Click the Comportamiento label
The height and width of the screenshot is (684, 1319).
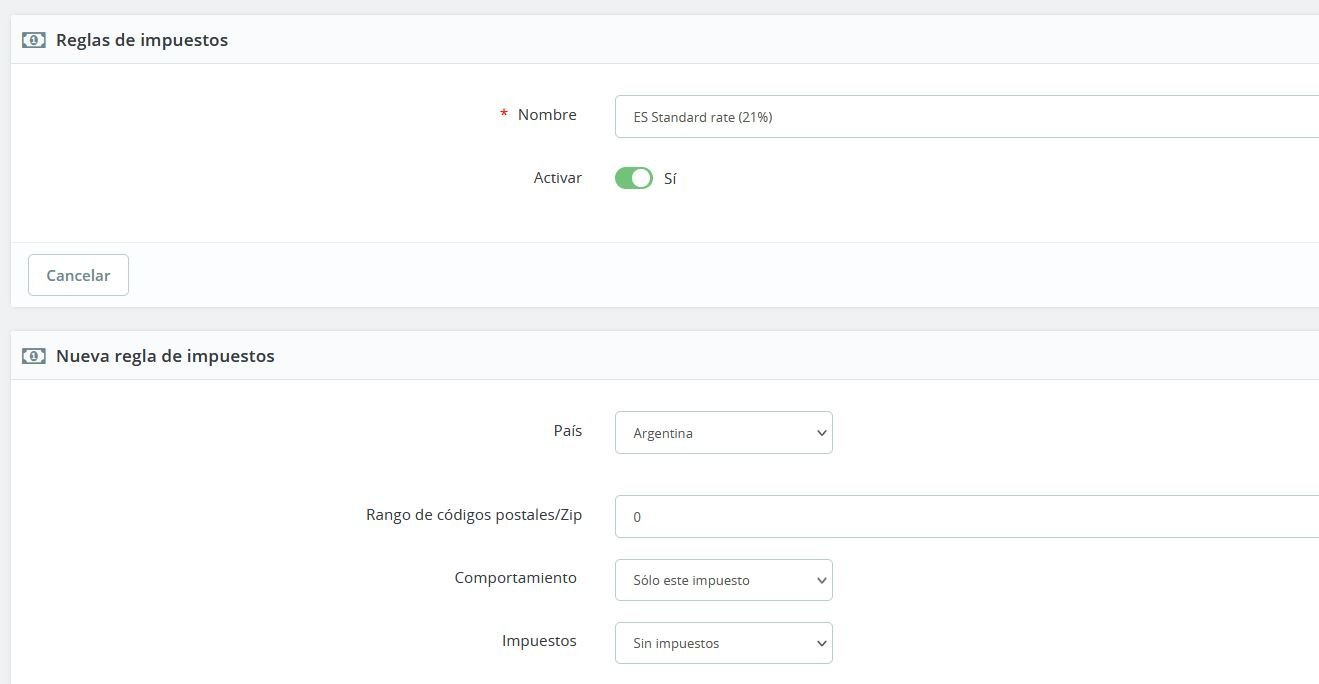click(x=515, y=578)
